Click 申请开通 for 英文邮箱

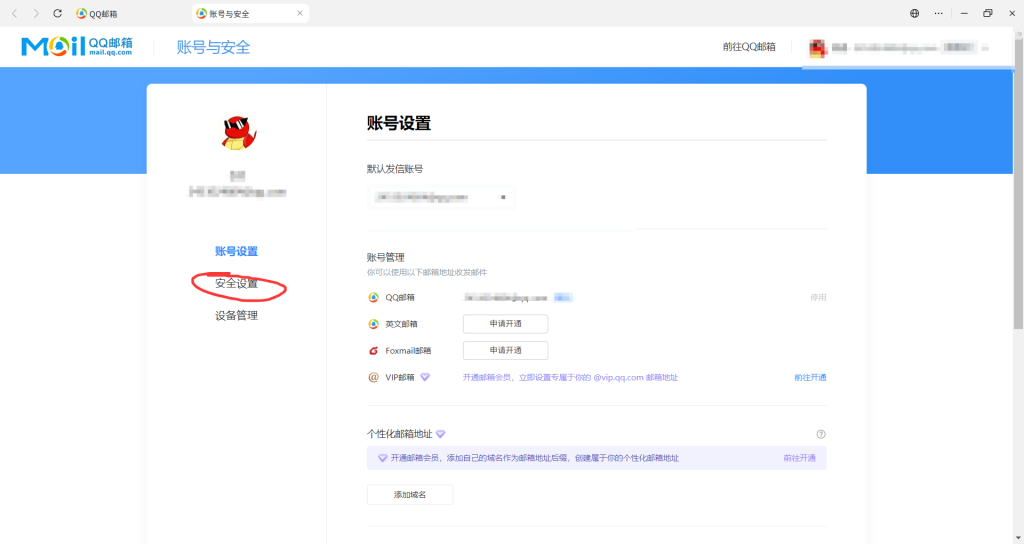(505, 324)
